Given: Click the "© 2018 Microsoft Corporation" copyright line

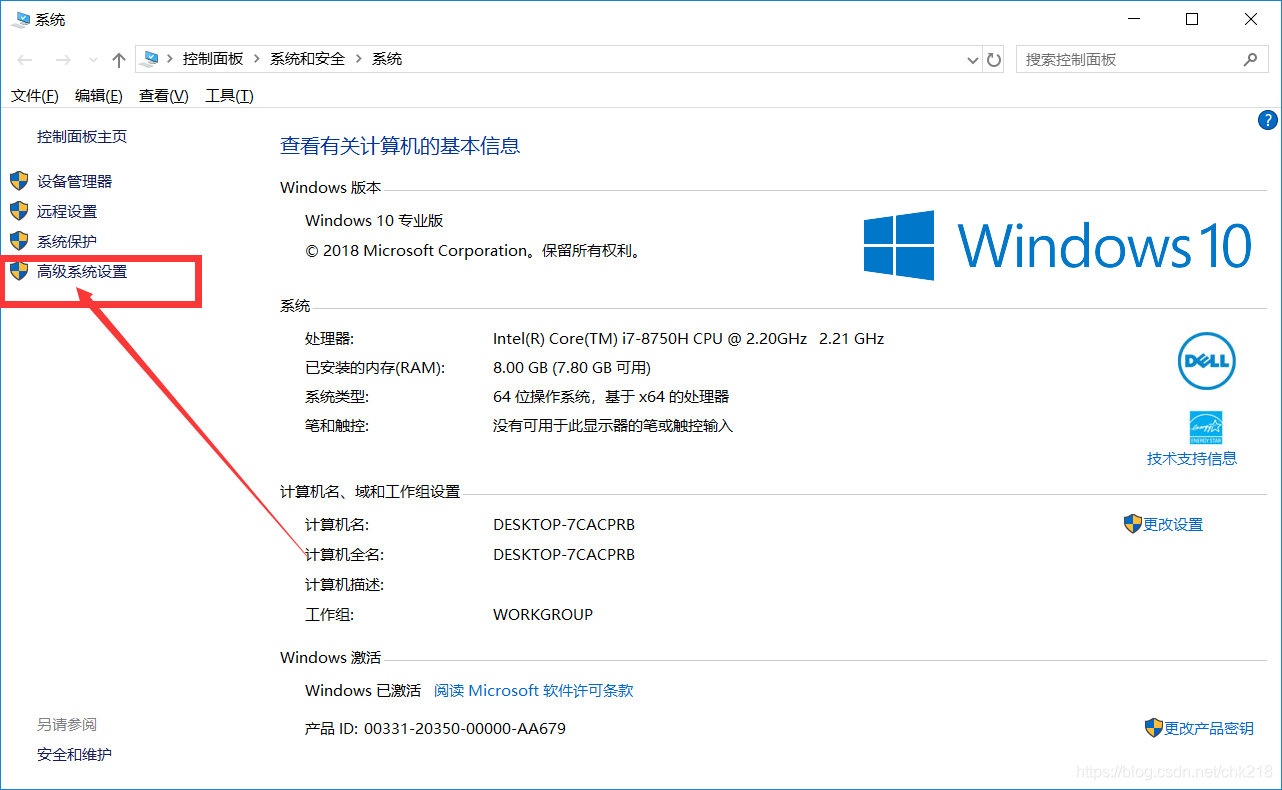Looking at the screenshot, I should [x=473, y=250].
